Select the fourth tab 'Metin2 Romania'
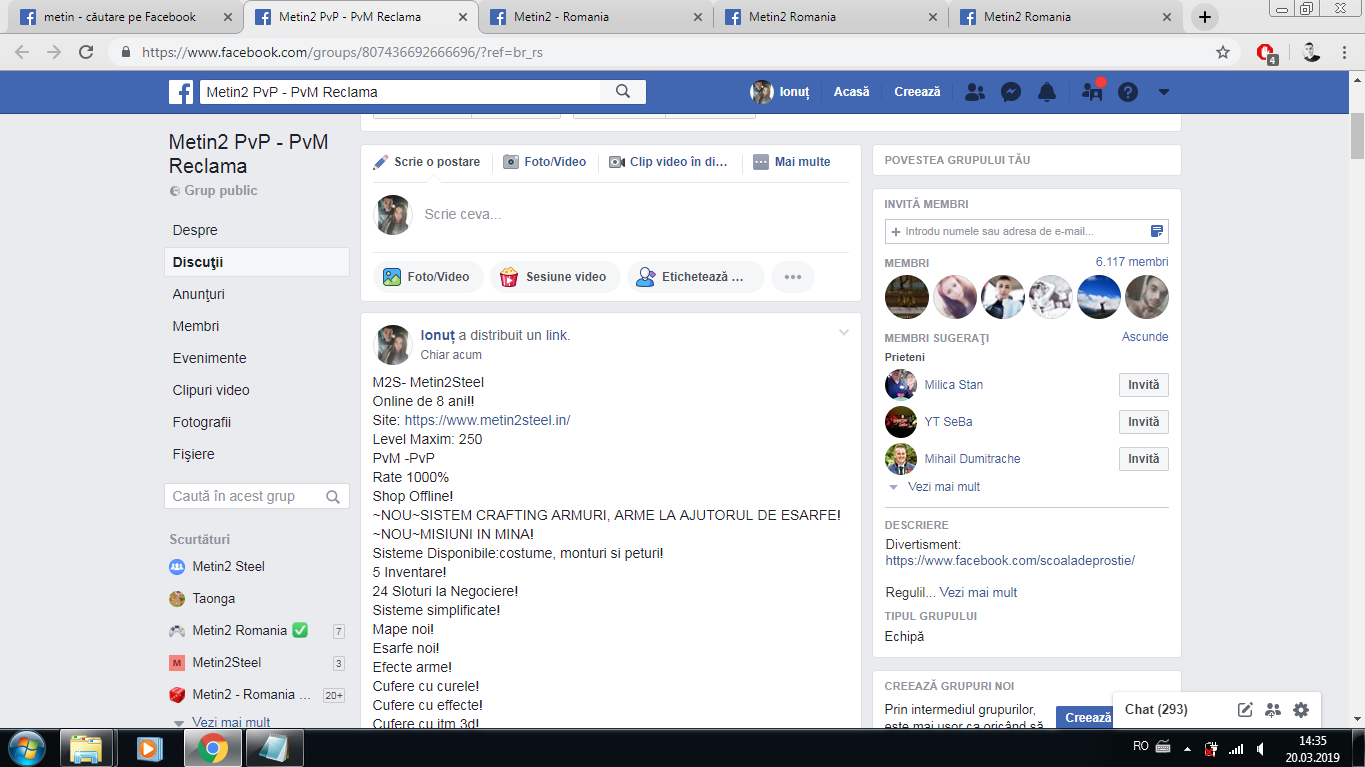Viewport: 1365px width, 767px height. coord(831,17)
